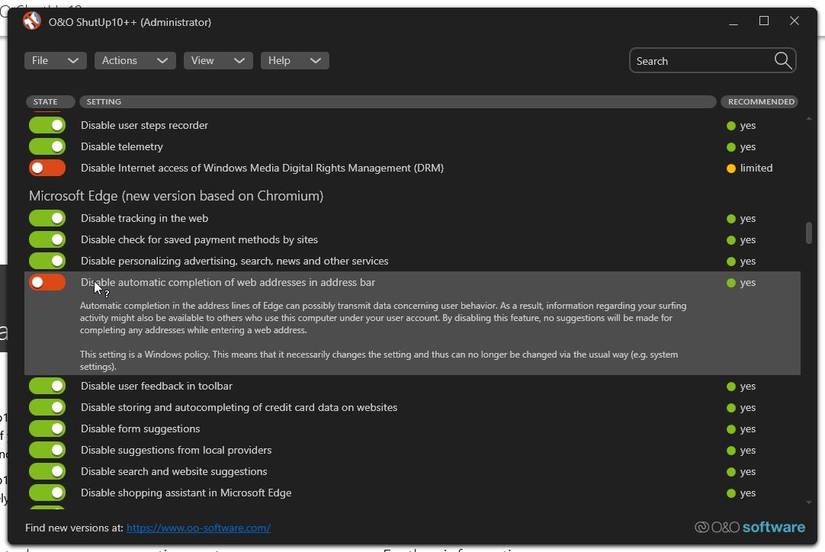Image resolution: width=825 pixels, height=552 pixels.
Task: Toggle Disable user steps recorder switch
Action: pos(47,125)
